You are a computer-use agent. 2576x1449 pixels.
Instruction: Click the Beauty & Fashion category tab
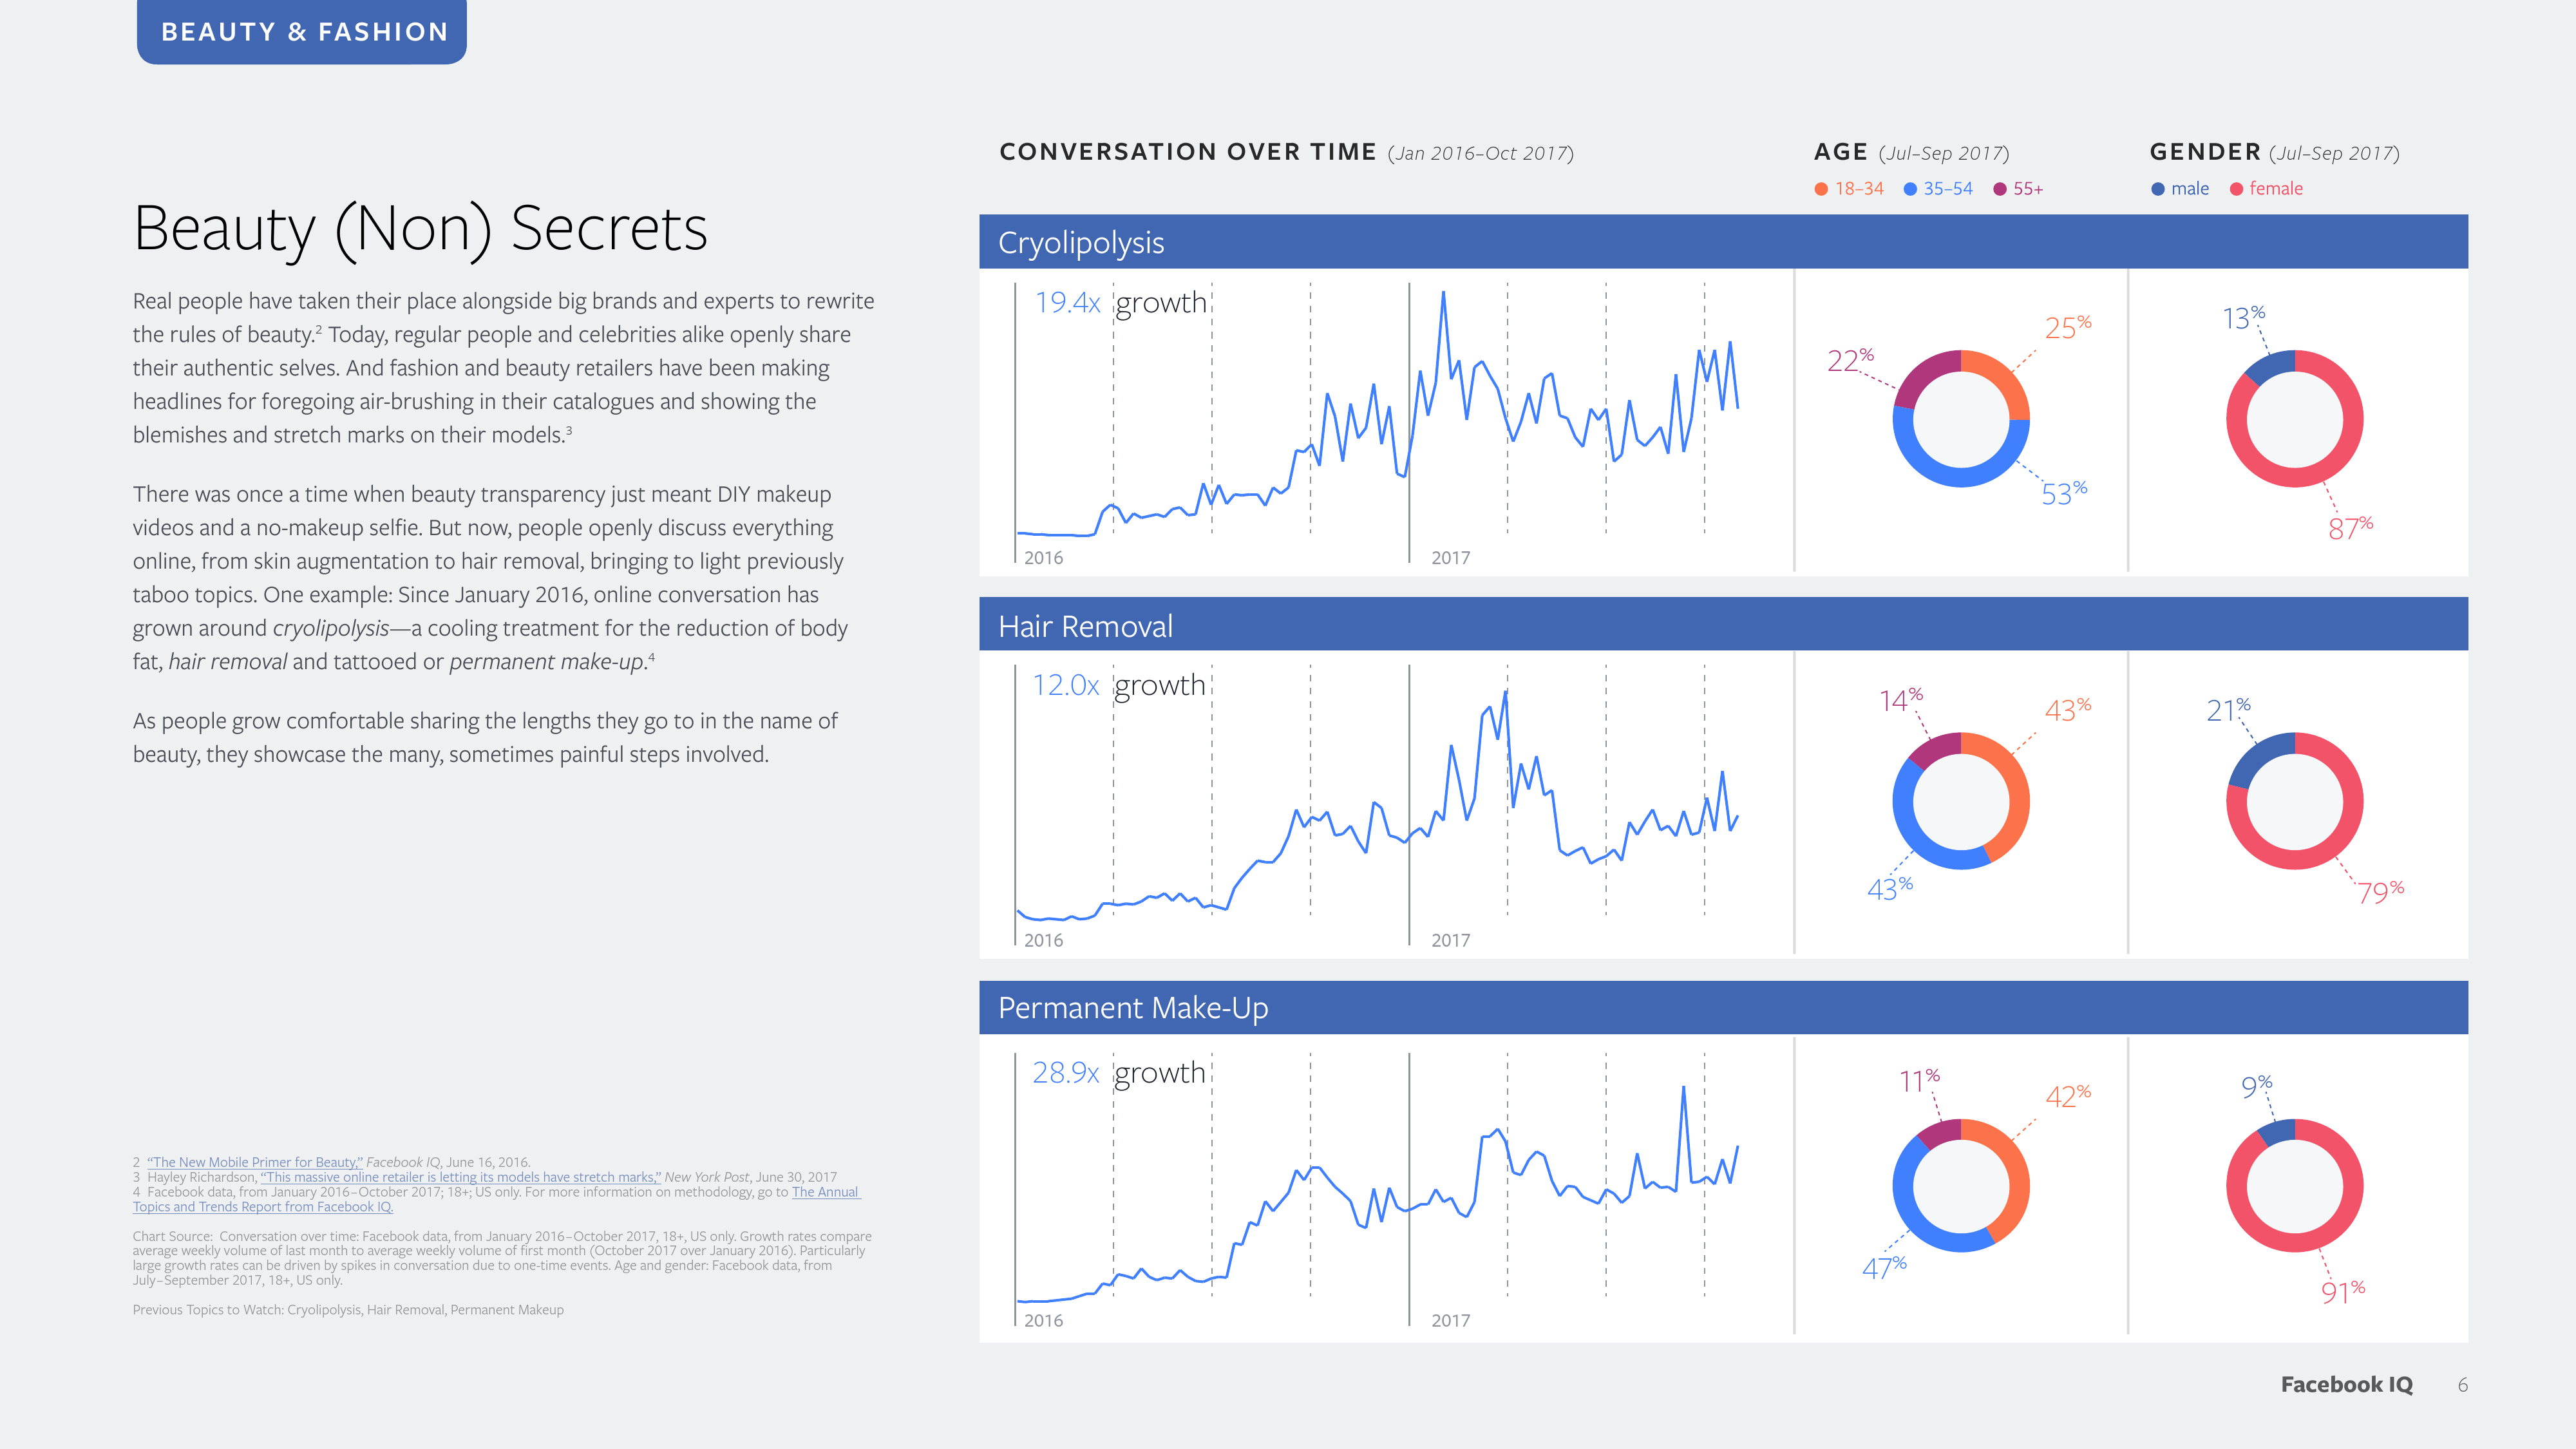(x=302, y=32)
